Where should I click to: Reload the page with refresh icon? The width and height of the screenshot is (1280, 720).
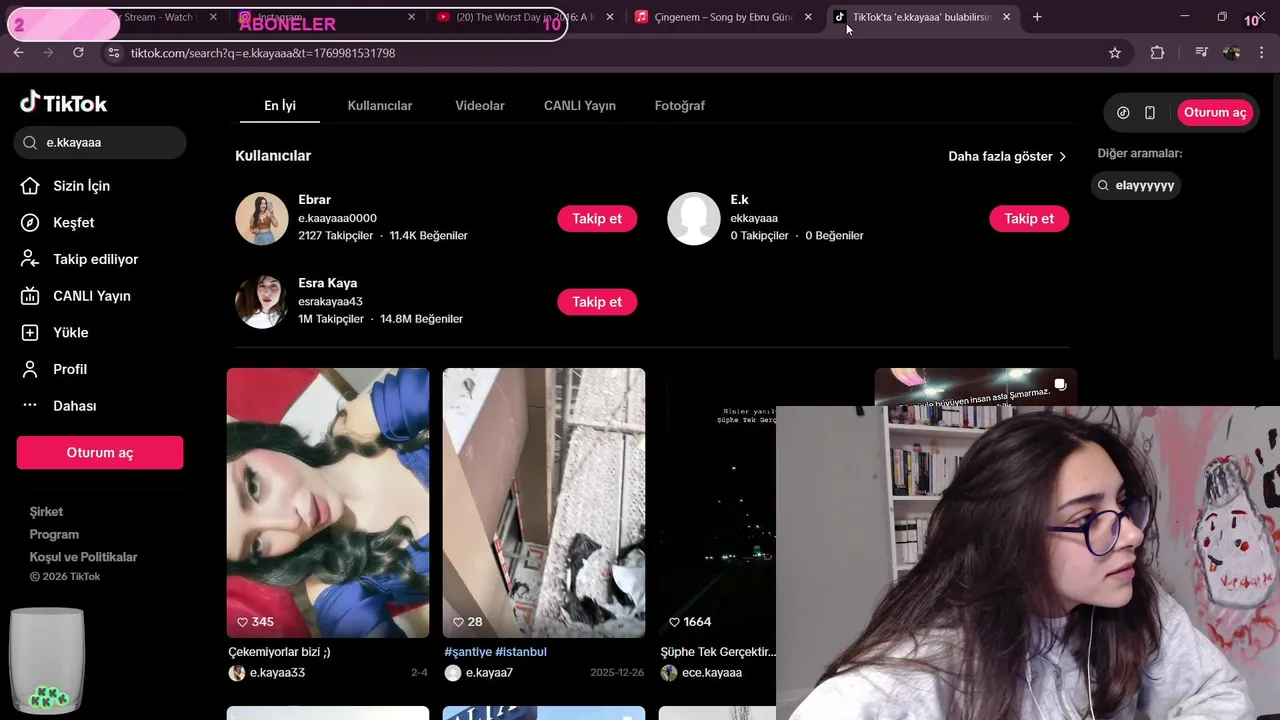point(78,53)
